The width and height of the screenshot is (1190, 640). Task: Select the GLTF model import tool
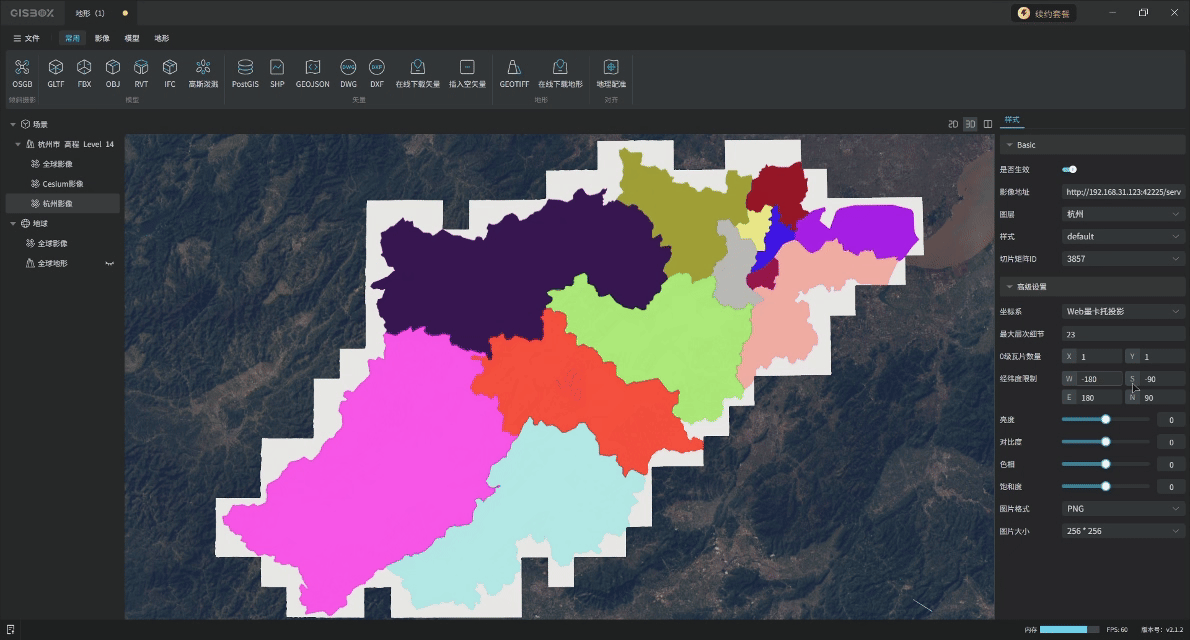(x=56, y=68)
